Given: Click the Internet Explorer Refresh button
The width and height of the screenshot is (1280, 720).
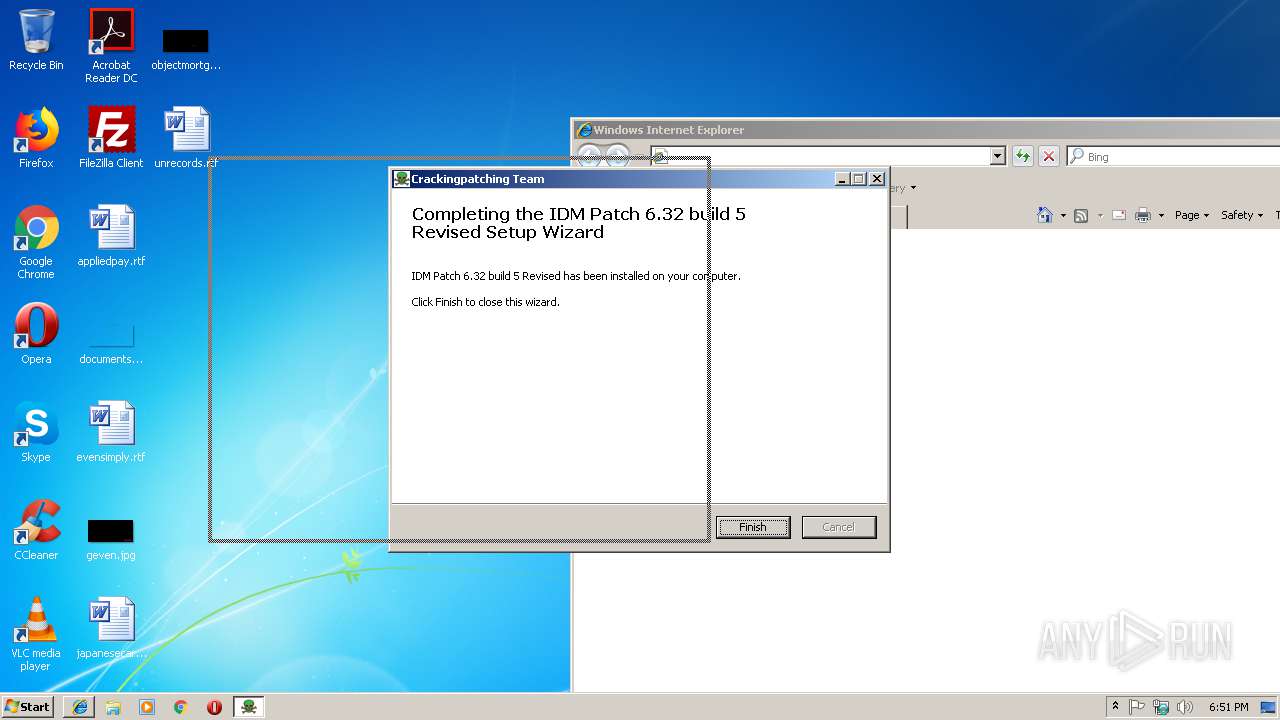Looking at the screenshot, I should (1022, 156).
